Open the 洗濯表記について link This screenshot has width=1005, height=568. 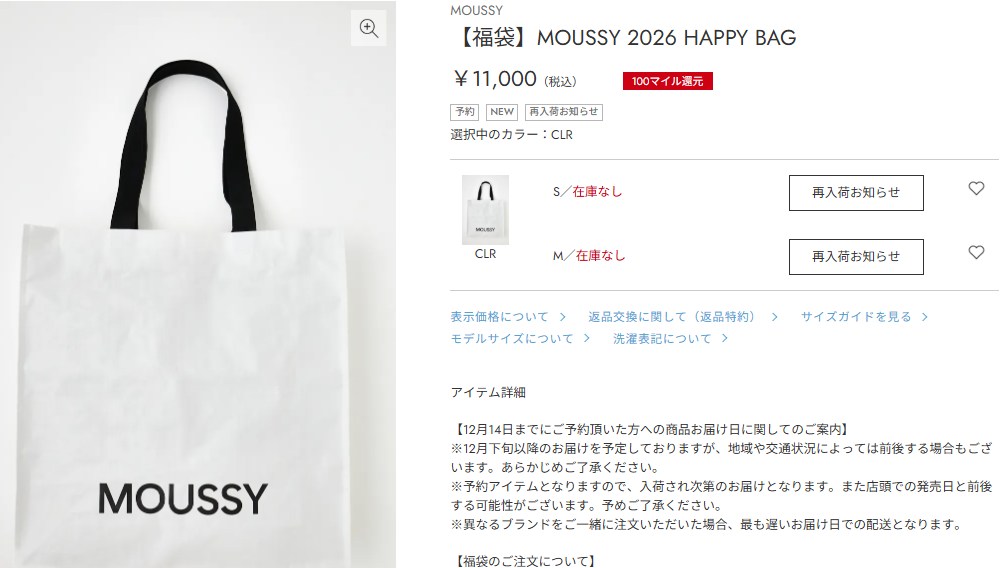pos(662,338)
